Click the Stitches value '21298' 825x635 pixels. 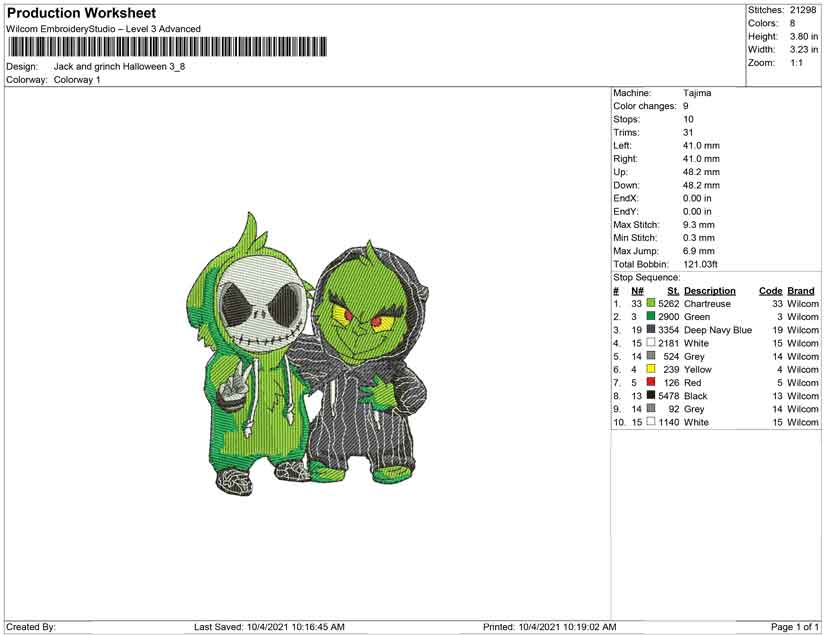(x=803, y=10)
